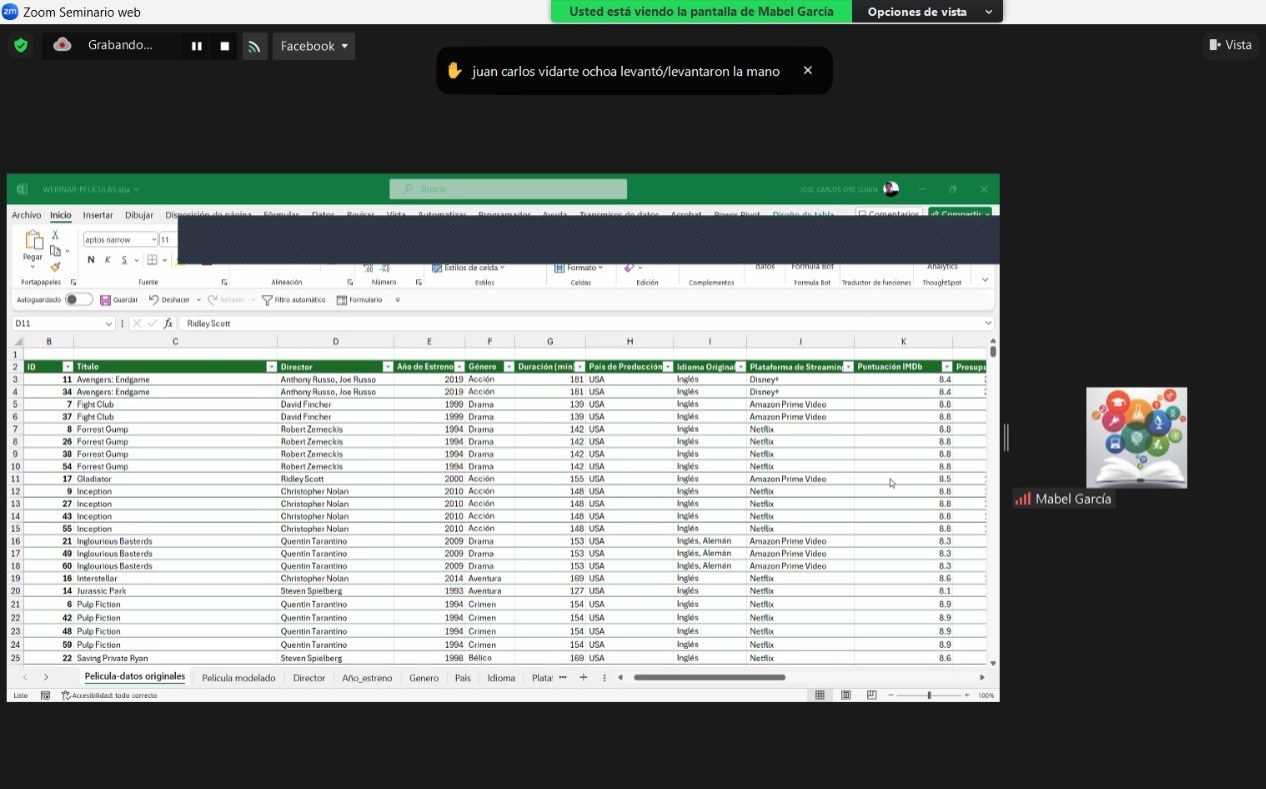Toggle the Autoguardado switch
This screenshot has width=1266, height=789.
point(78,300)
